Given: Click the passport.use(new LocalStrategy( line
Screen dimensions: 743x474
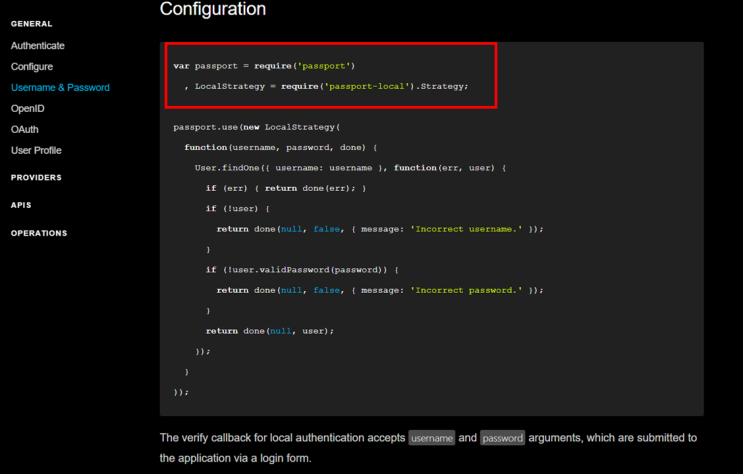Looking at the screenshot, I should (x=256, y=127).
